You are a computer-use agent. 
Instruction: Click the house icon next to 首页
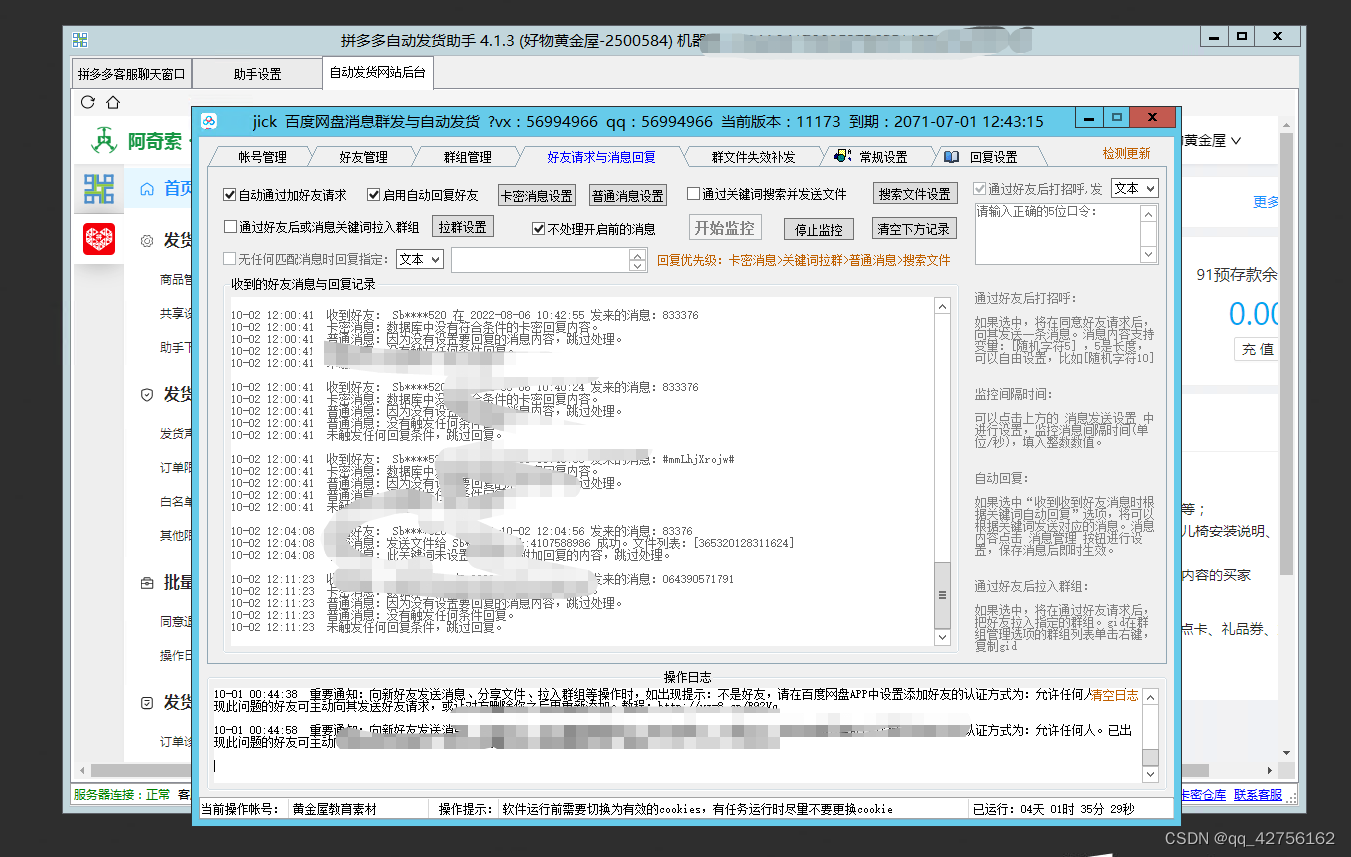point(147,188)
